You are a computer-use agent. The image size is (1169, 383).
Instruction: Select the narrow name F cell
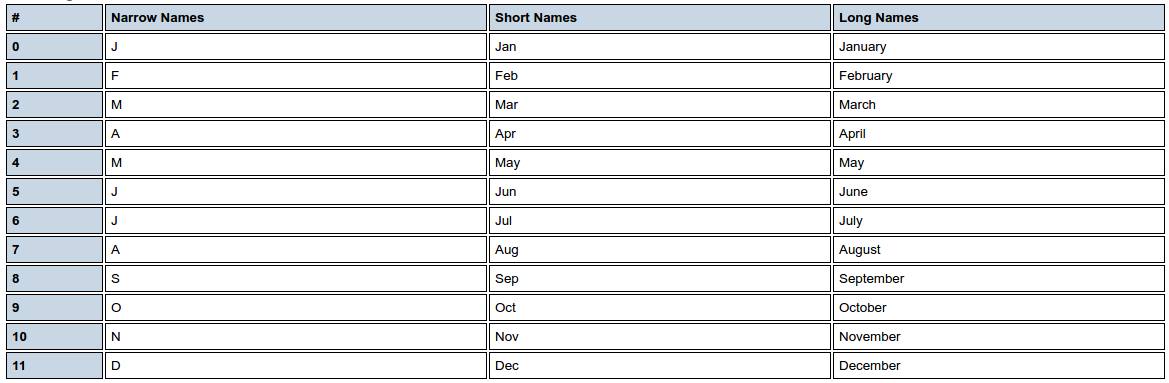(x=296, y=76)
